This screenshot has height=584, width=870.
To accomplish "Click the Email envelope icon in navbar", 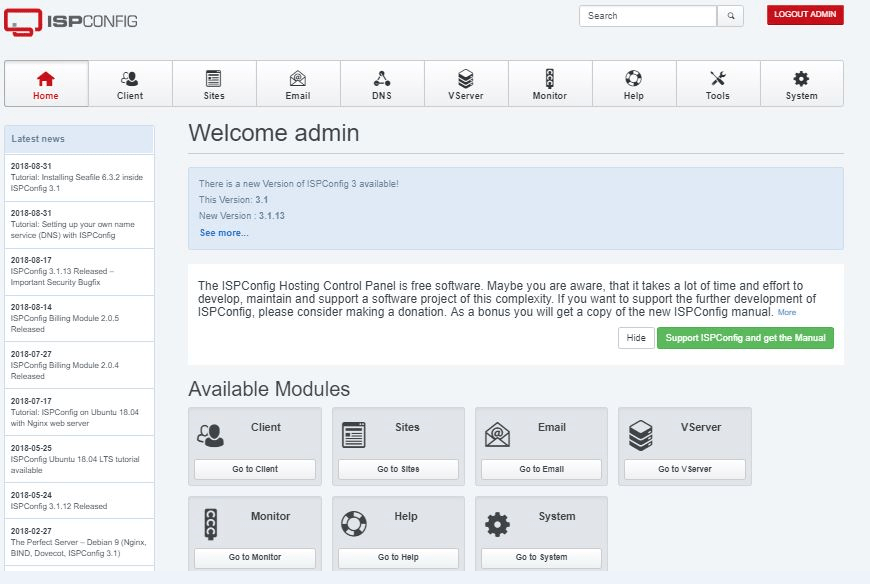I will (298, 79).
